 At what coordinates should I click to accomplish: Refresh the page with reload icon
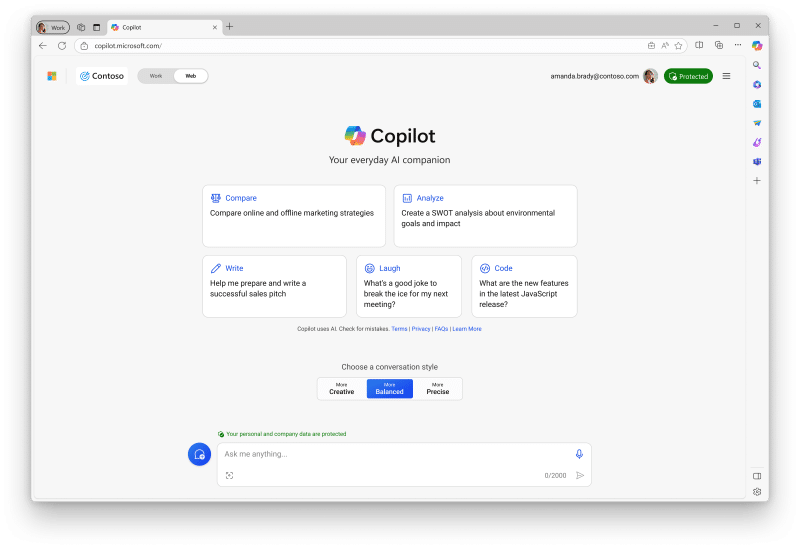[62, 46]
